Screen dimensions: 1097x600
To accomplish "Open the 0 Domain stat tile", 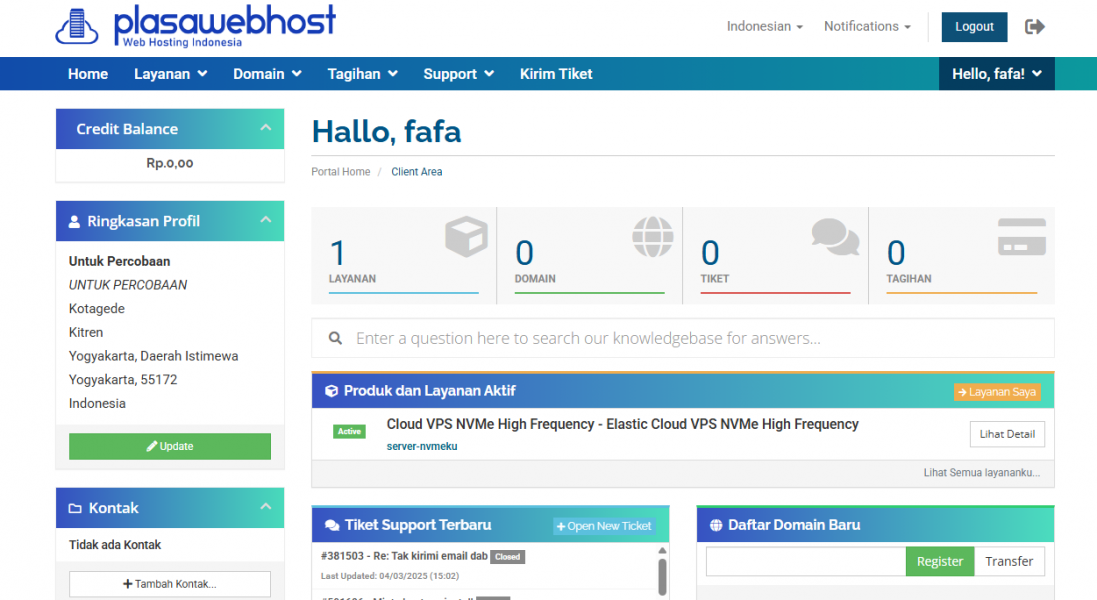I will tap(590, 256).
